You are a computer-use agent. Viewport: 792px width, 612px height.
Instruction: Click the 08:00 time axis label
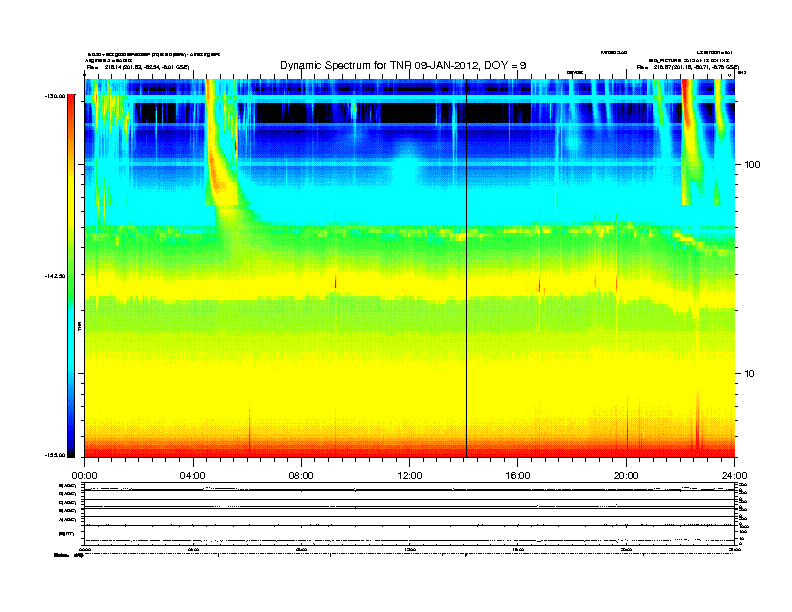[301, 476]
